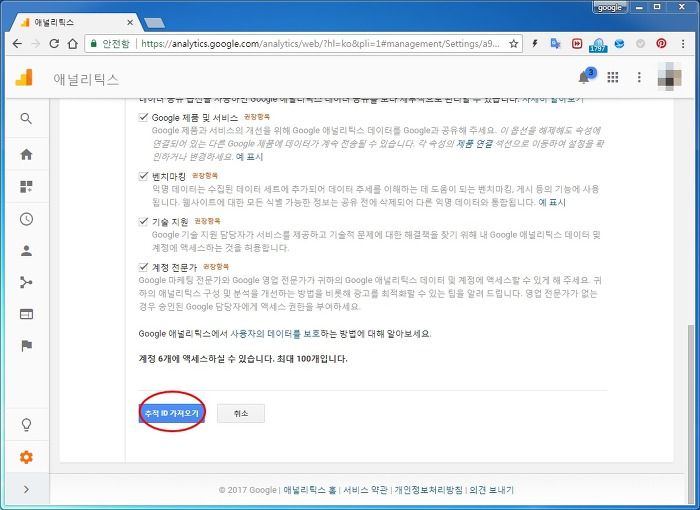Viewport: 700px width, 510px height.
Task: Close the 애널리틱스 browser tab
Action: coord(130,22)
